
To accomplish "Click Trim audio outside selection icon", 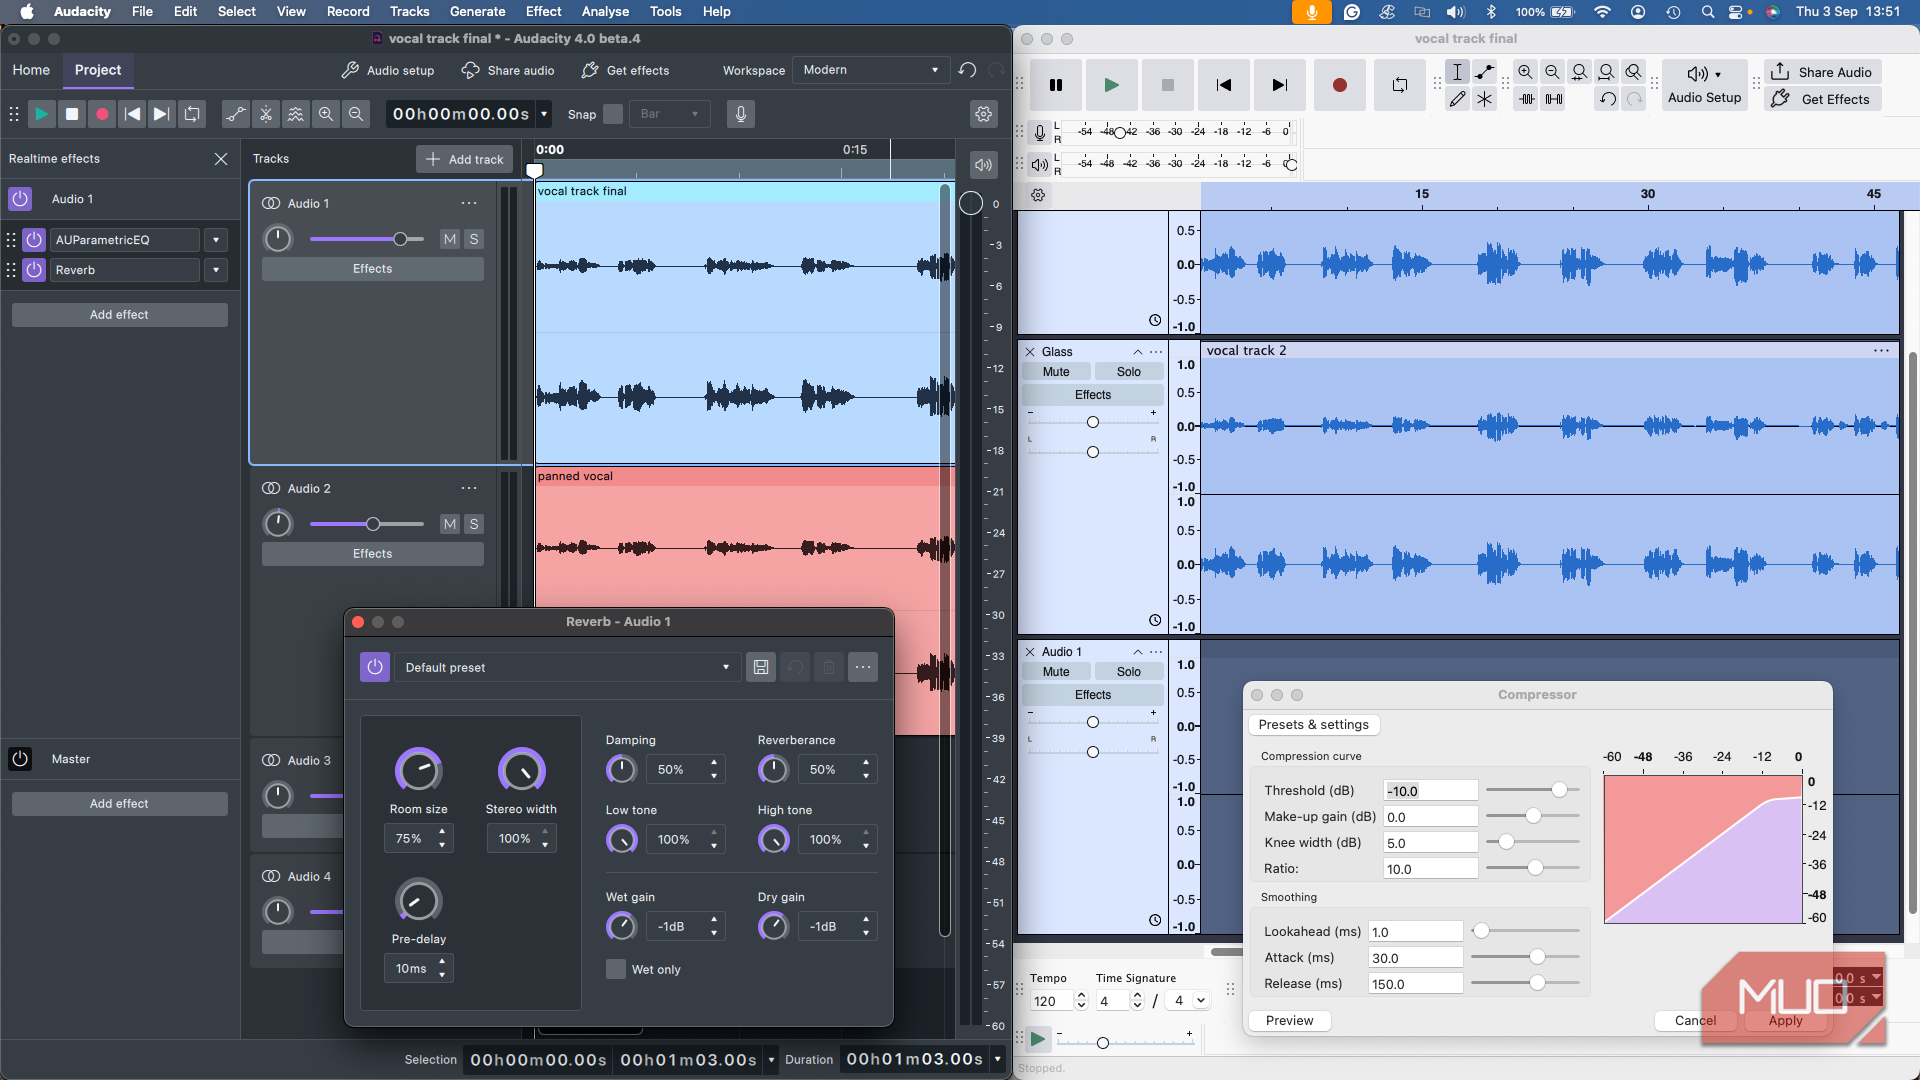I will click(1526, 99).
